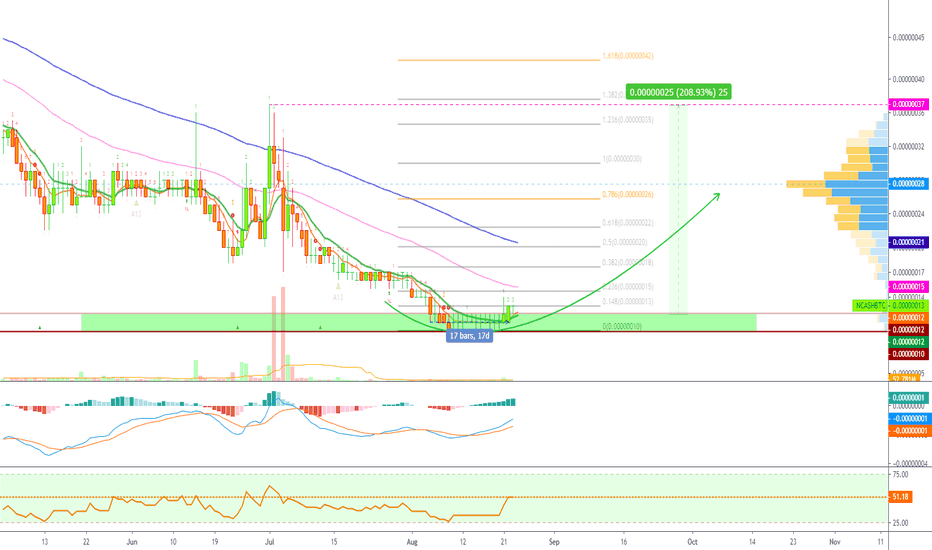932x550 pixels.
Task: Click the light blue 0.00000028 price tag
Action: tap(908, 184)
